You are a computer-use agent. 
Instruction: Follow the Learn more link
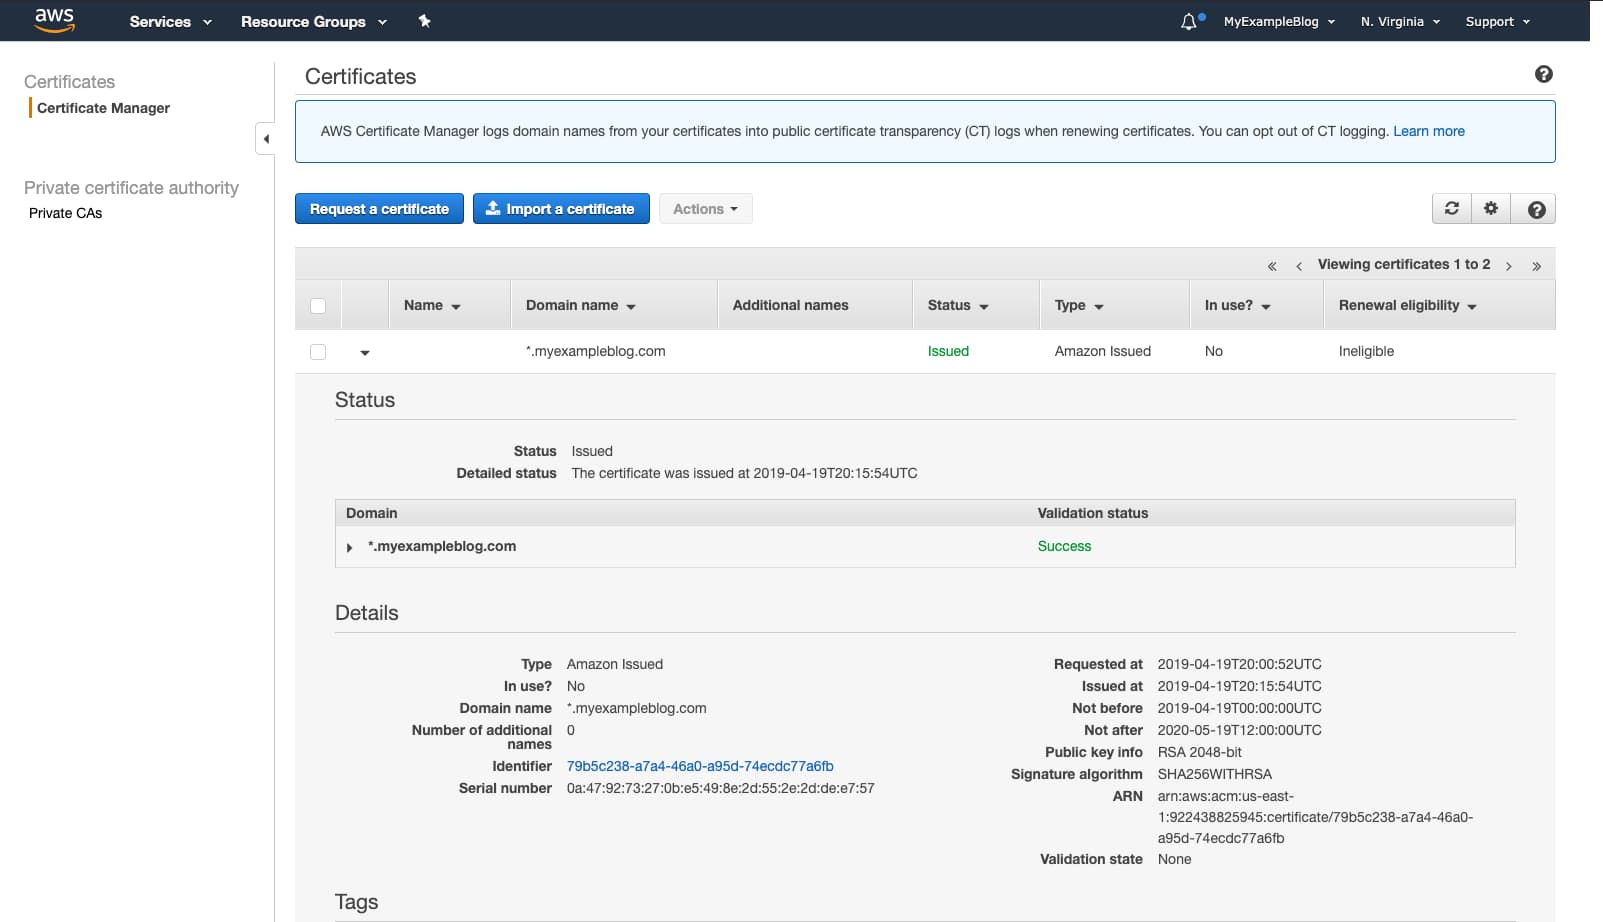(1429, 131)
